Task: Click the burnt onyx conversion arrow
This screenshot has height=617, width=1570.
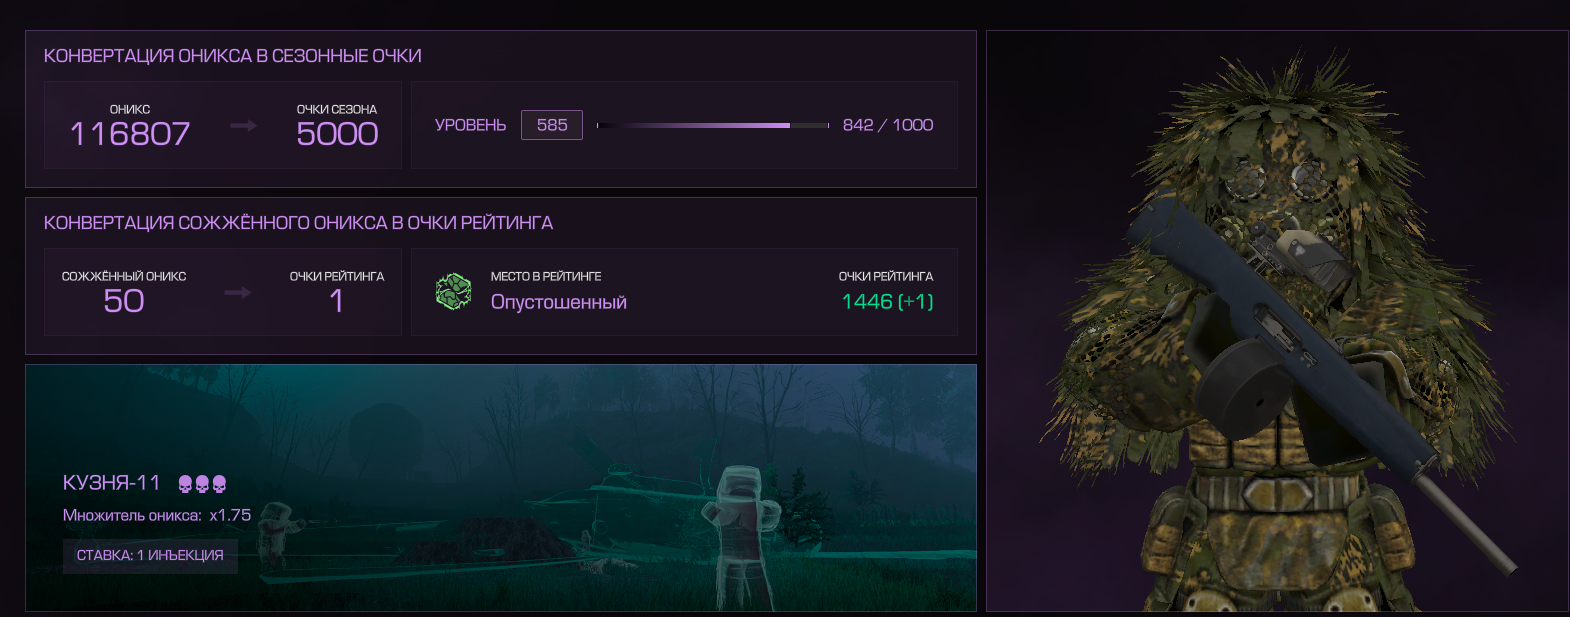Action: (x=237, y=293)
